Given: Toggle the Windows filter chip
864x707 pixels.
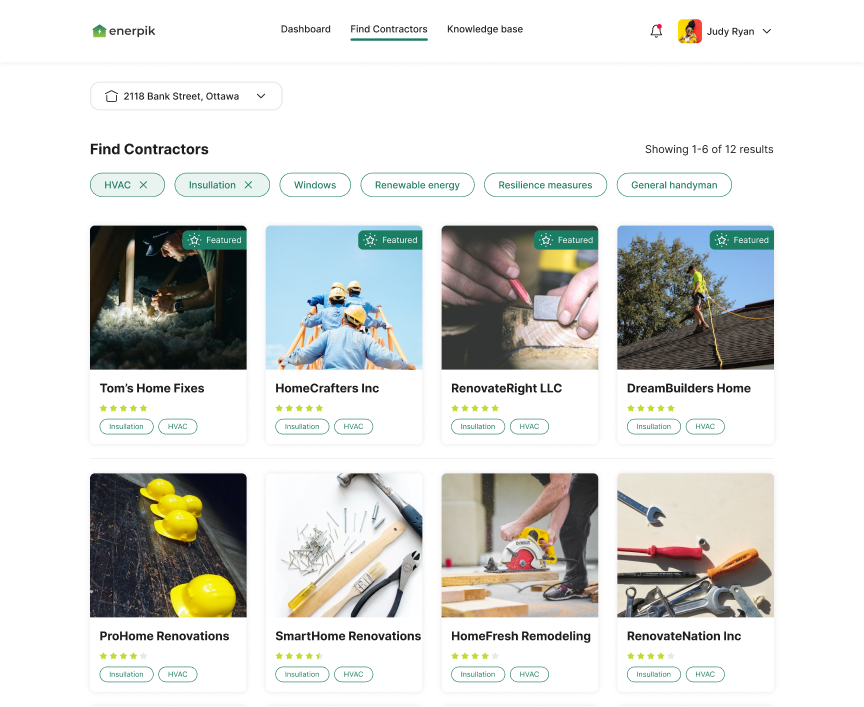Looking at the screenshot, I should (x=315, y=185).
